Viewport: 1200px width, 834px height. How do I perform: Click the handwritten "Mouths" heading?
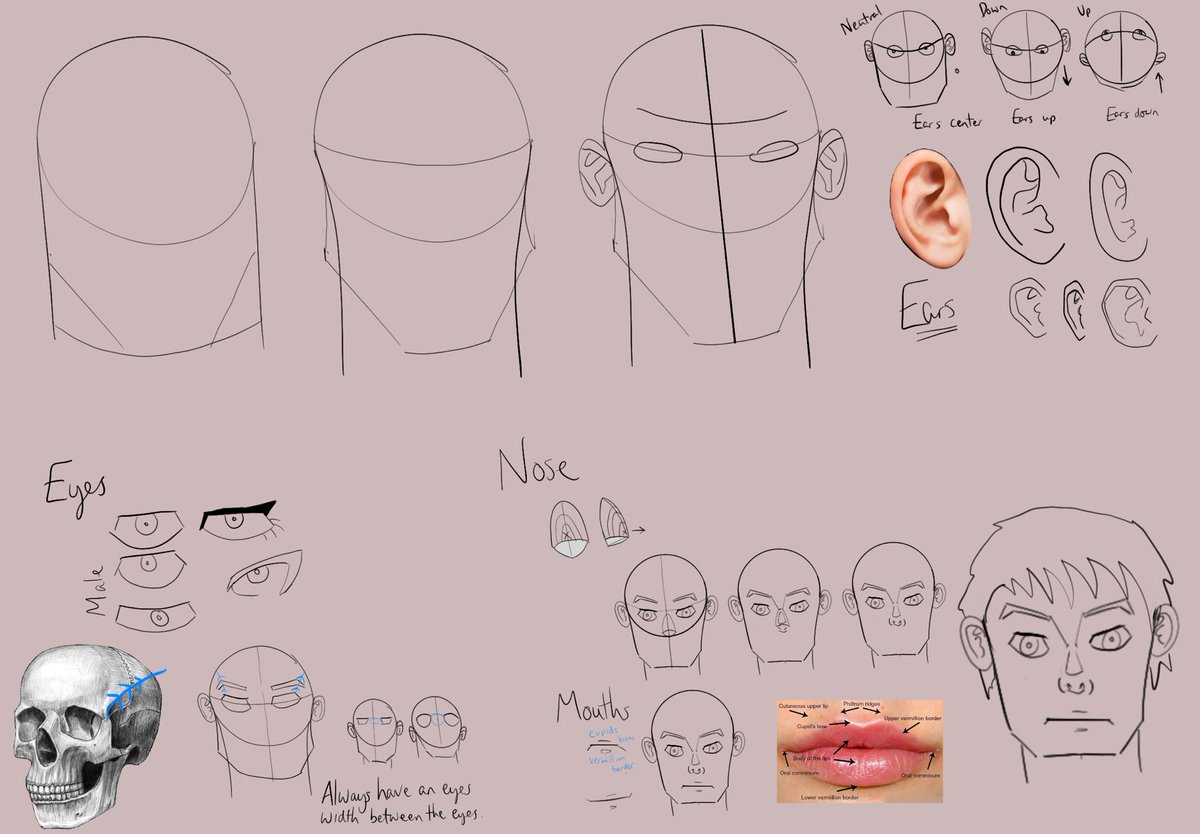594,708
